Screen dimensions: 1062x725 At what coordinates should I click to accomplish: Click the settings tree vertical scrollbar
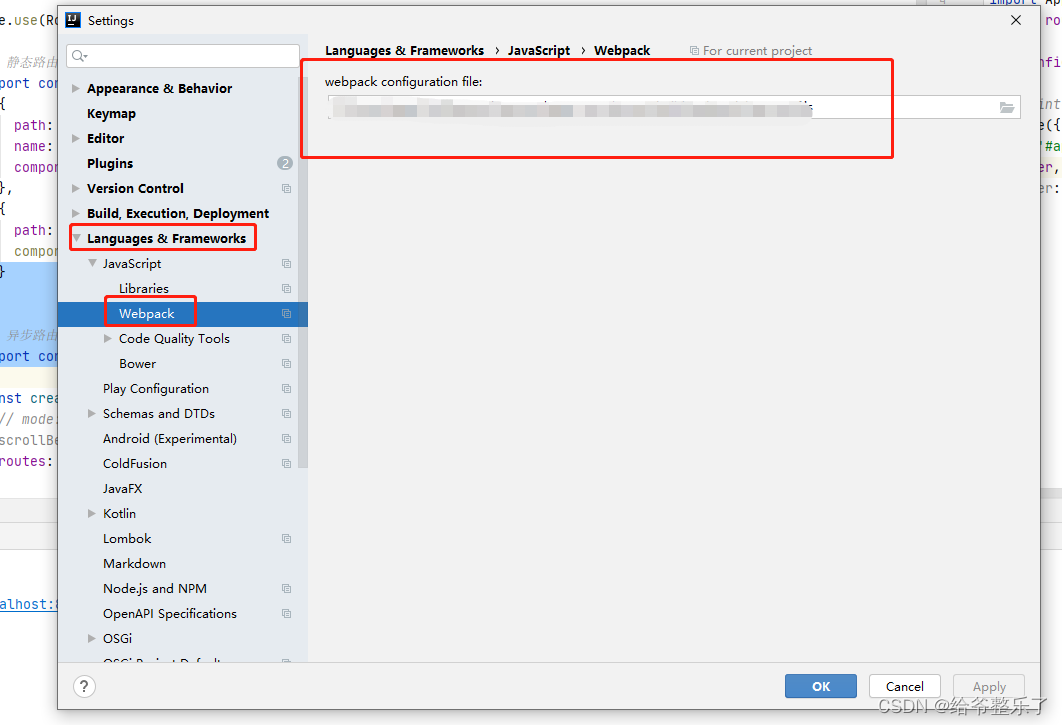point(303,271)
